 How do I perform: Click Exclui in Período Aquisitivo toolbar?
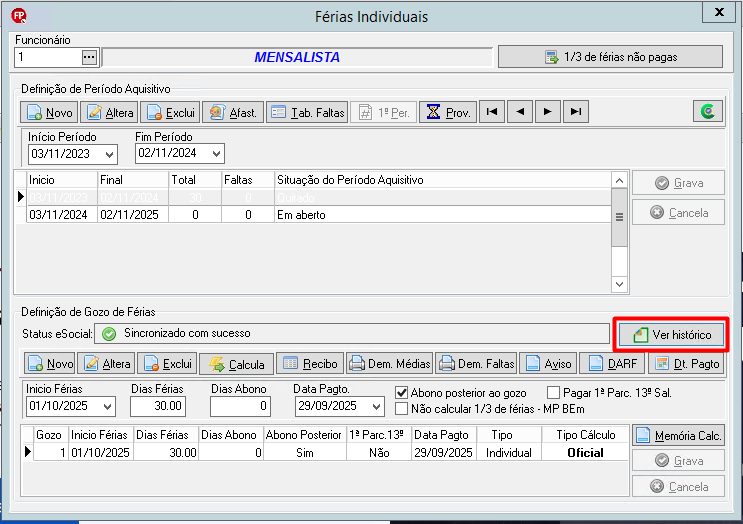(171, 112)
